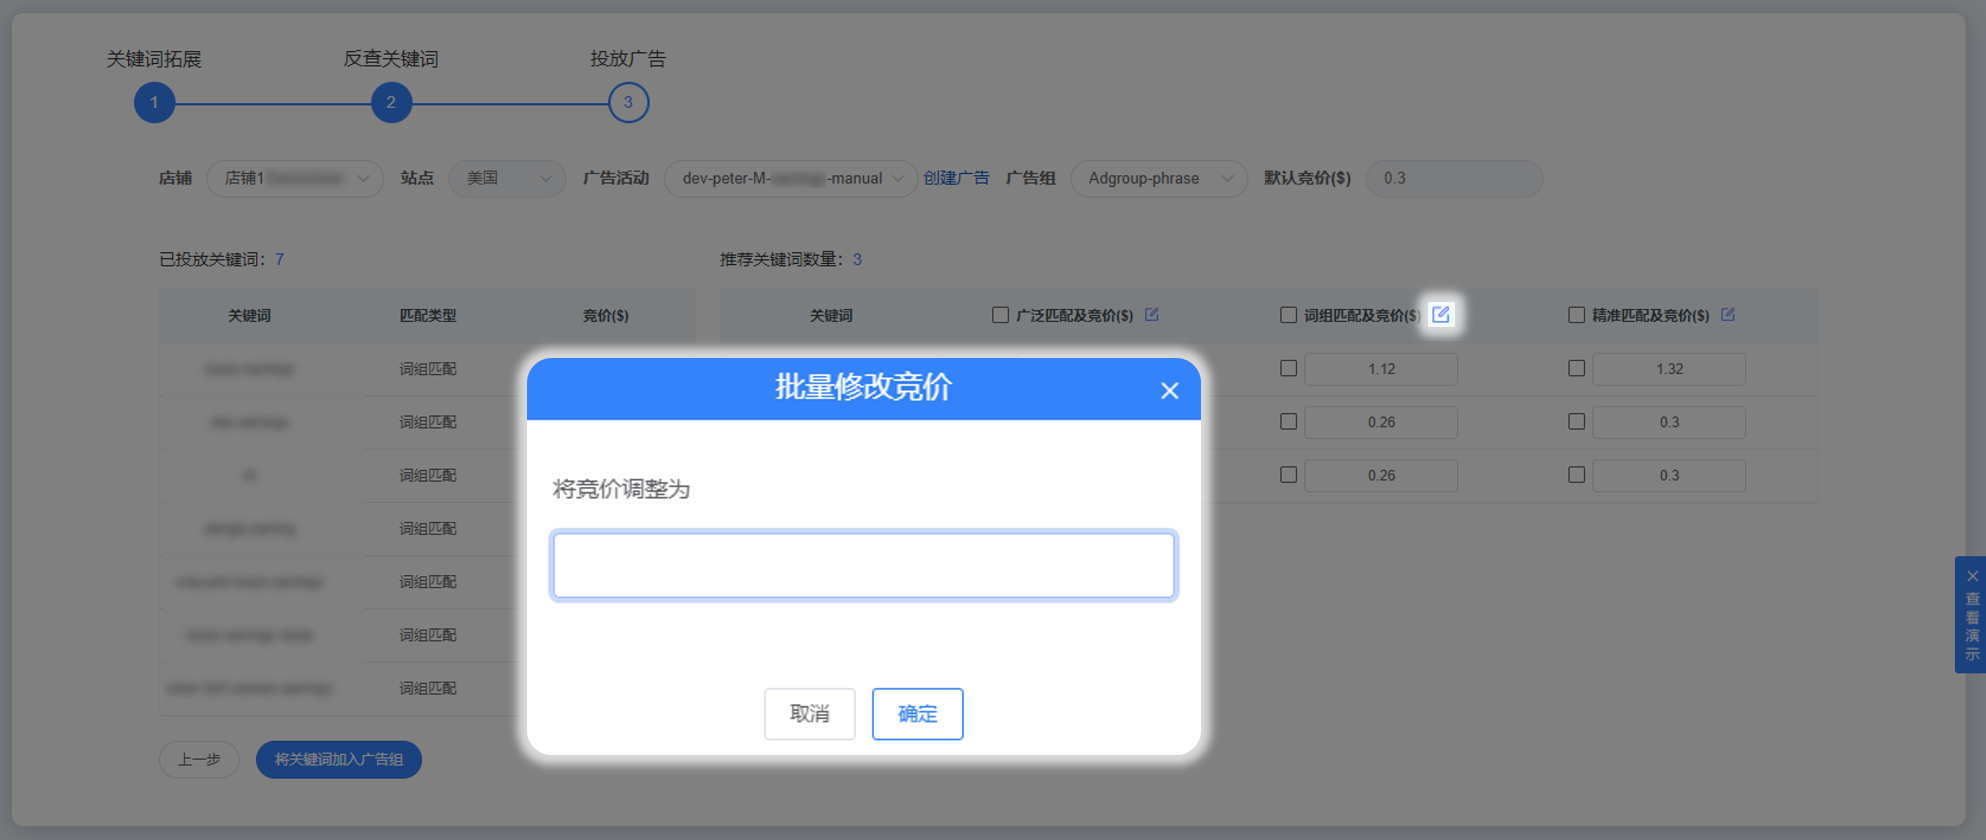Check the 精准匹配及竞价 header checkbox
Screen dimensions: 1986x840
(1576, 315)
